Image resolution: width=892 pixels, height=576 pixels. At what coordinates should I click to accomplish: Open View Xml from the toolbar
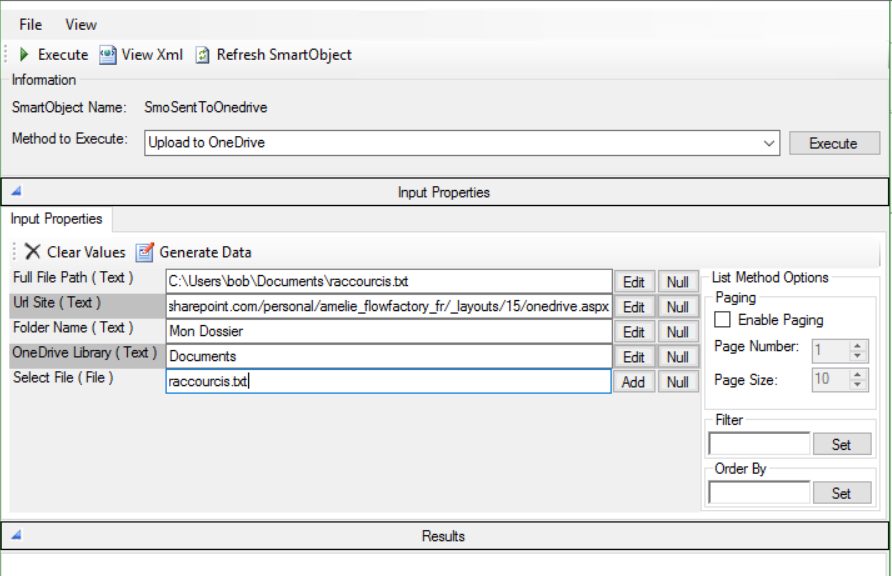click(x=107, y=55)
